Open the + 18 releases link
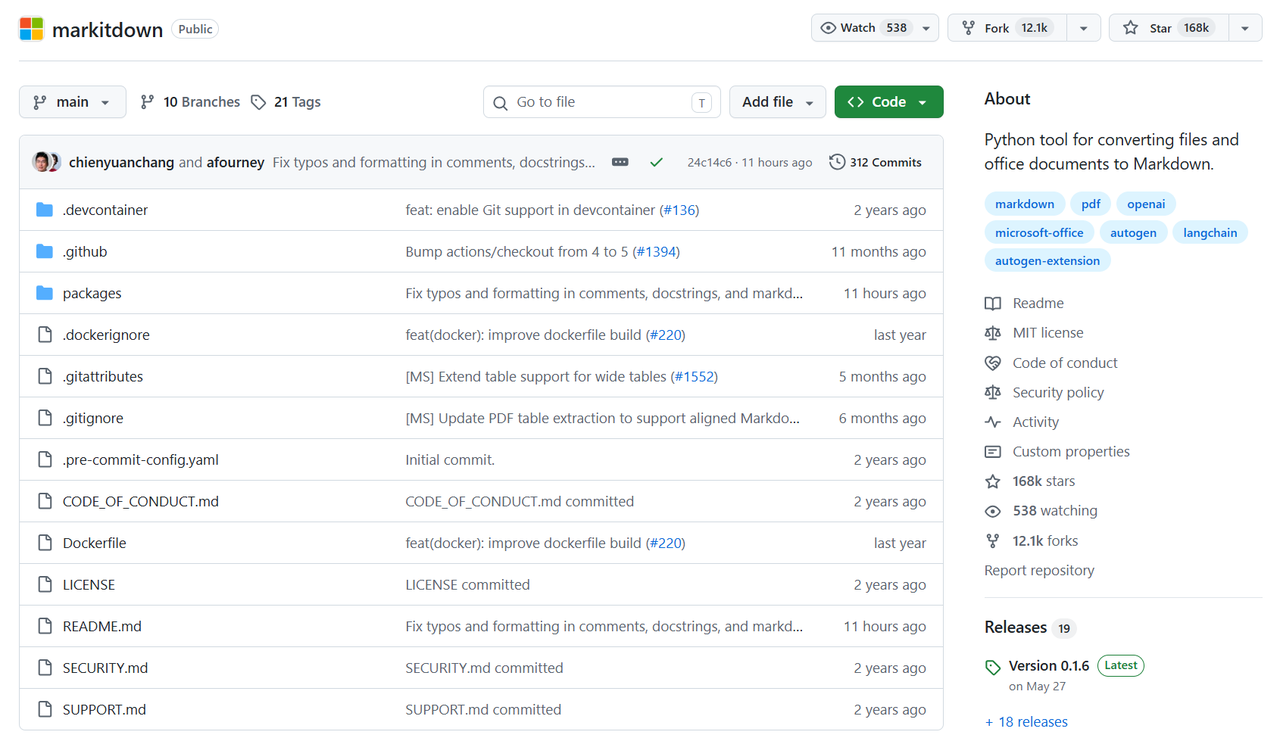This screenshot has height=738, width=1280. 1026,722
